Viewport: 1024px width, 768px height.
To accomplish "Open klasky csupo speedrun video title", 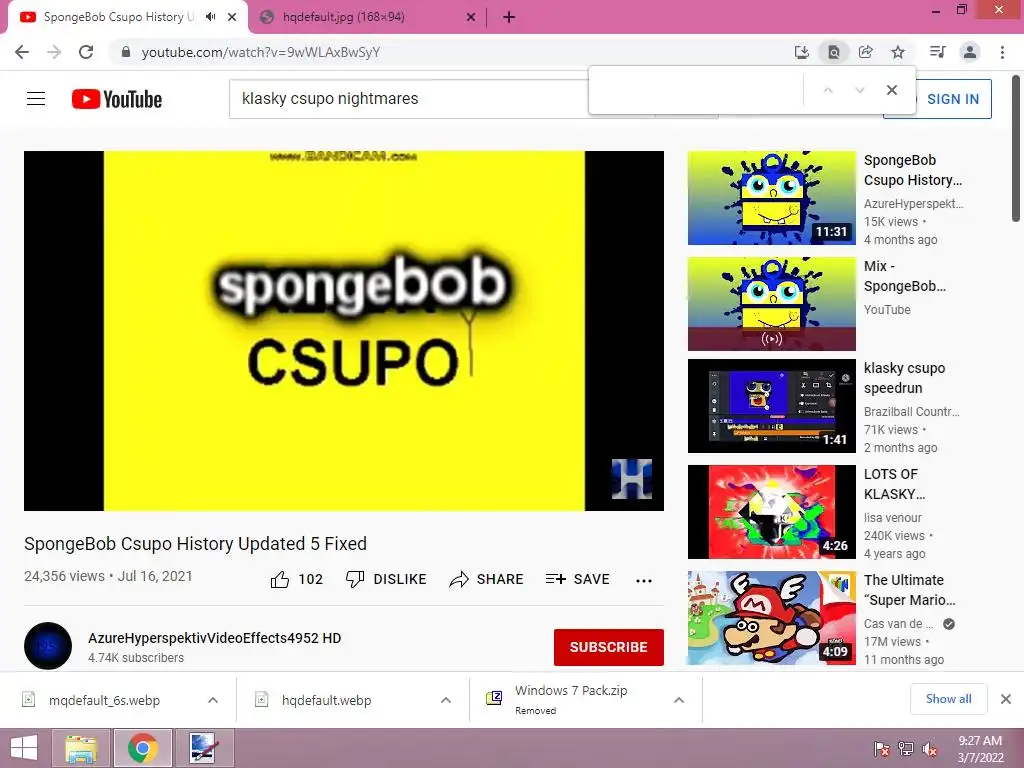I will [904, 378].
